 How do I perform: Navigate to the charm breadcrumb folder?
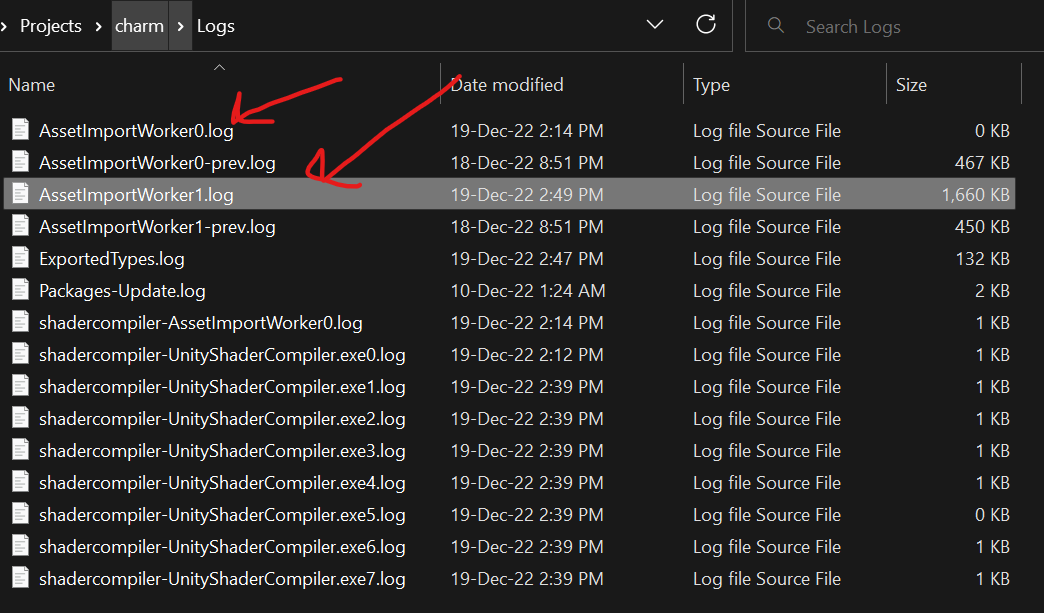tap(139, 24)
